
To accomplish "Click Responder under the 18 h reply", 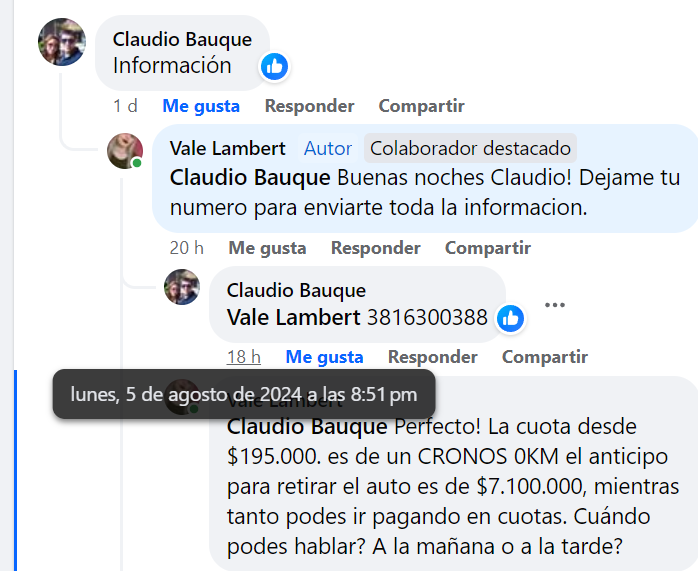I will point(433,357).
